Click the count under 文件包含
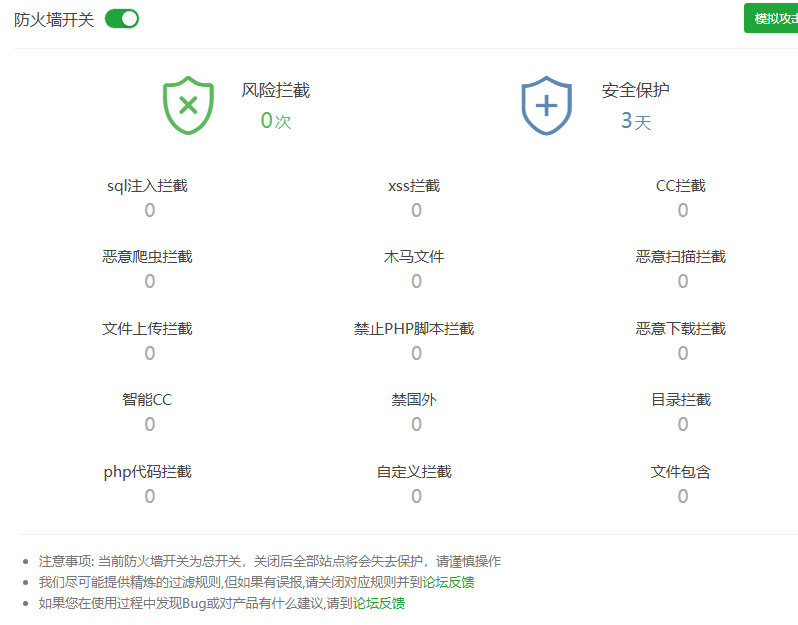Image resolution: width=798 pixels, height=625 pixels. click(x=683, y=496)
